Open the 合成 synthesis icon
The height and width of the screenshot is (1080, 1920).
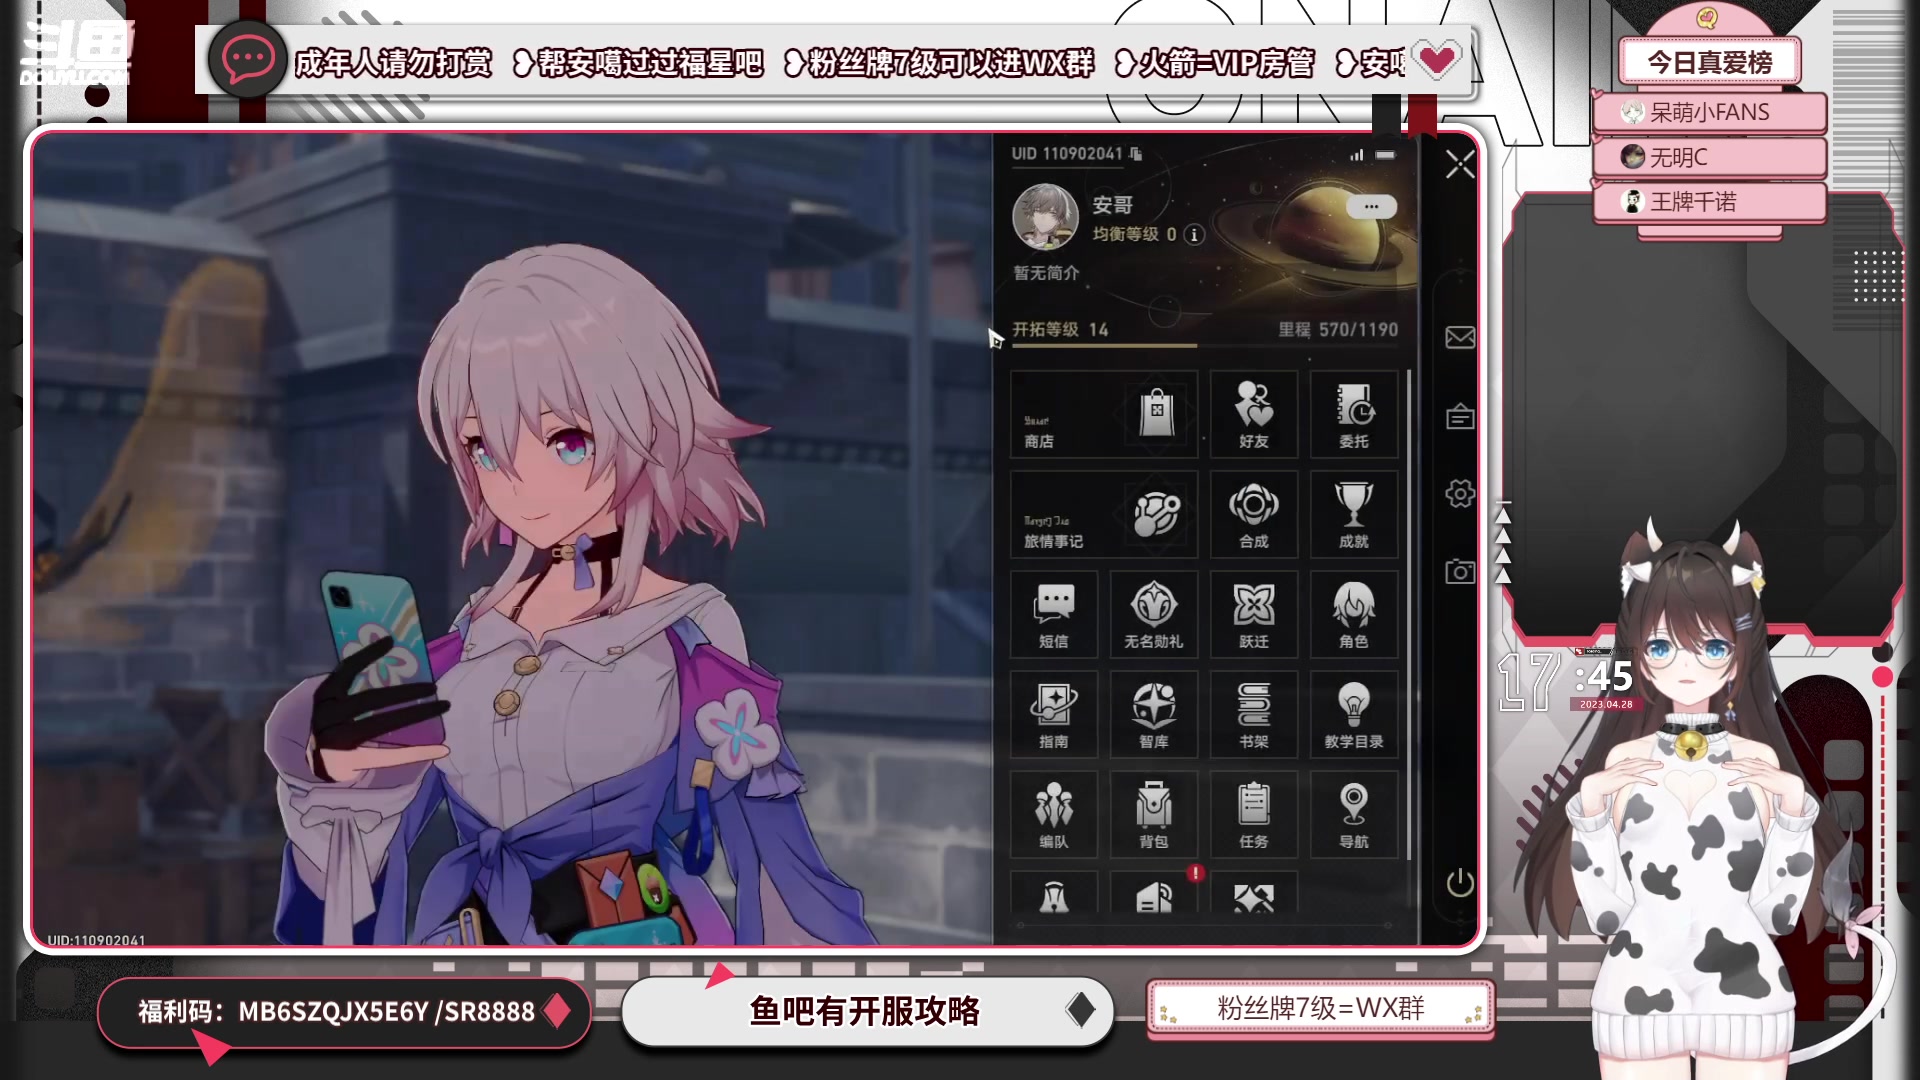click(x=1254, y=515)
